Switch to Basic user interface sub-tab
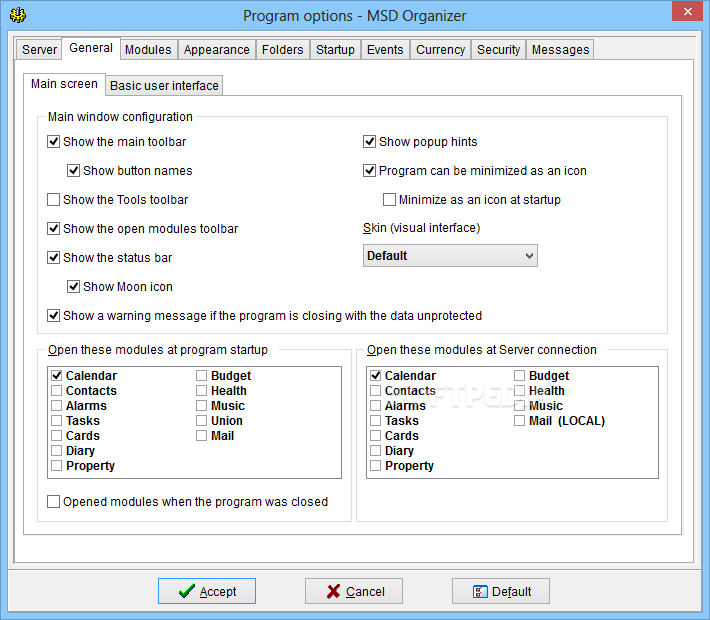 coord(164,86)
